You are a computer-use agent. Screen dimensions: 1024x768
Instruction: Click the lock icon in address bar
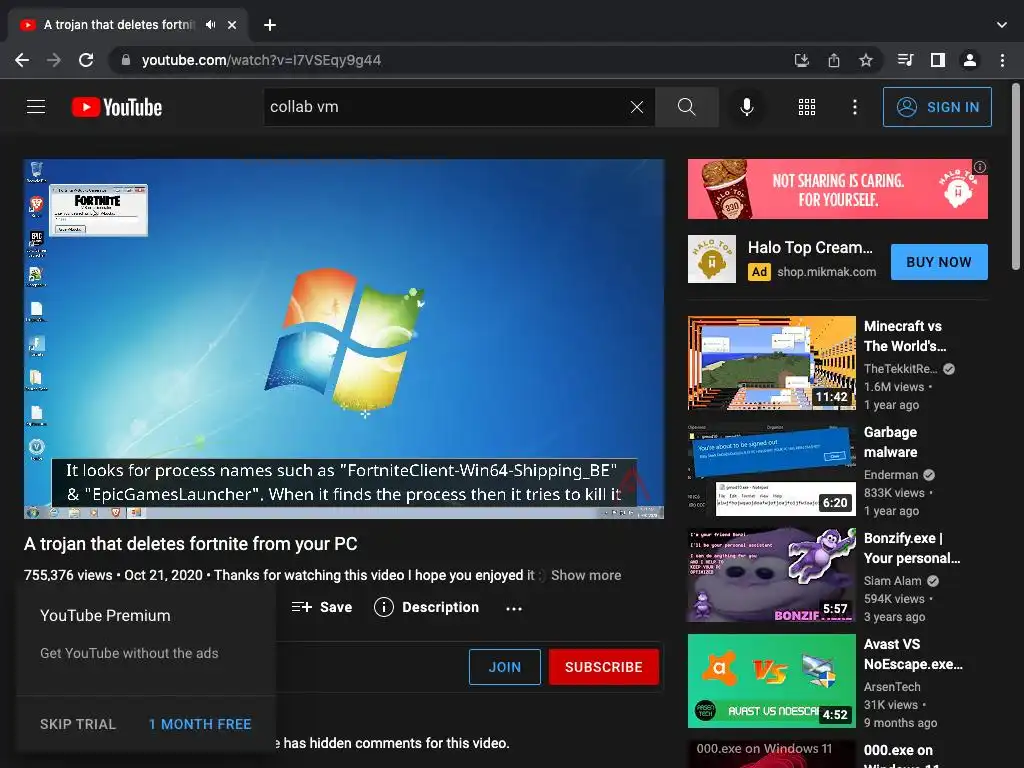(126, 60)
